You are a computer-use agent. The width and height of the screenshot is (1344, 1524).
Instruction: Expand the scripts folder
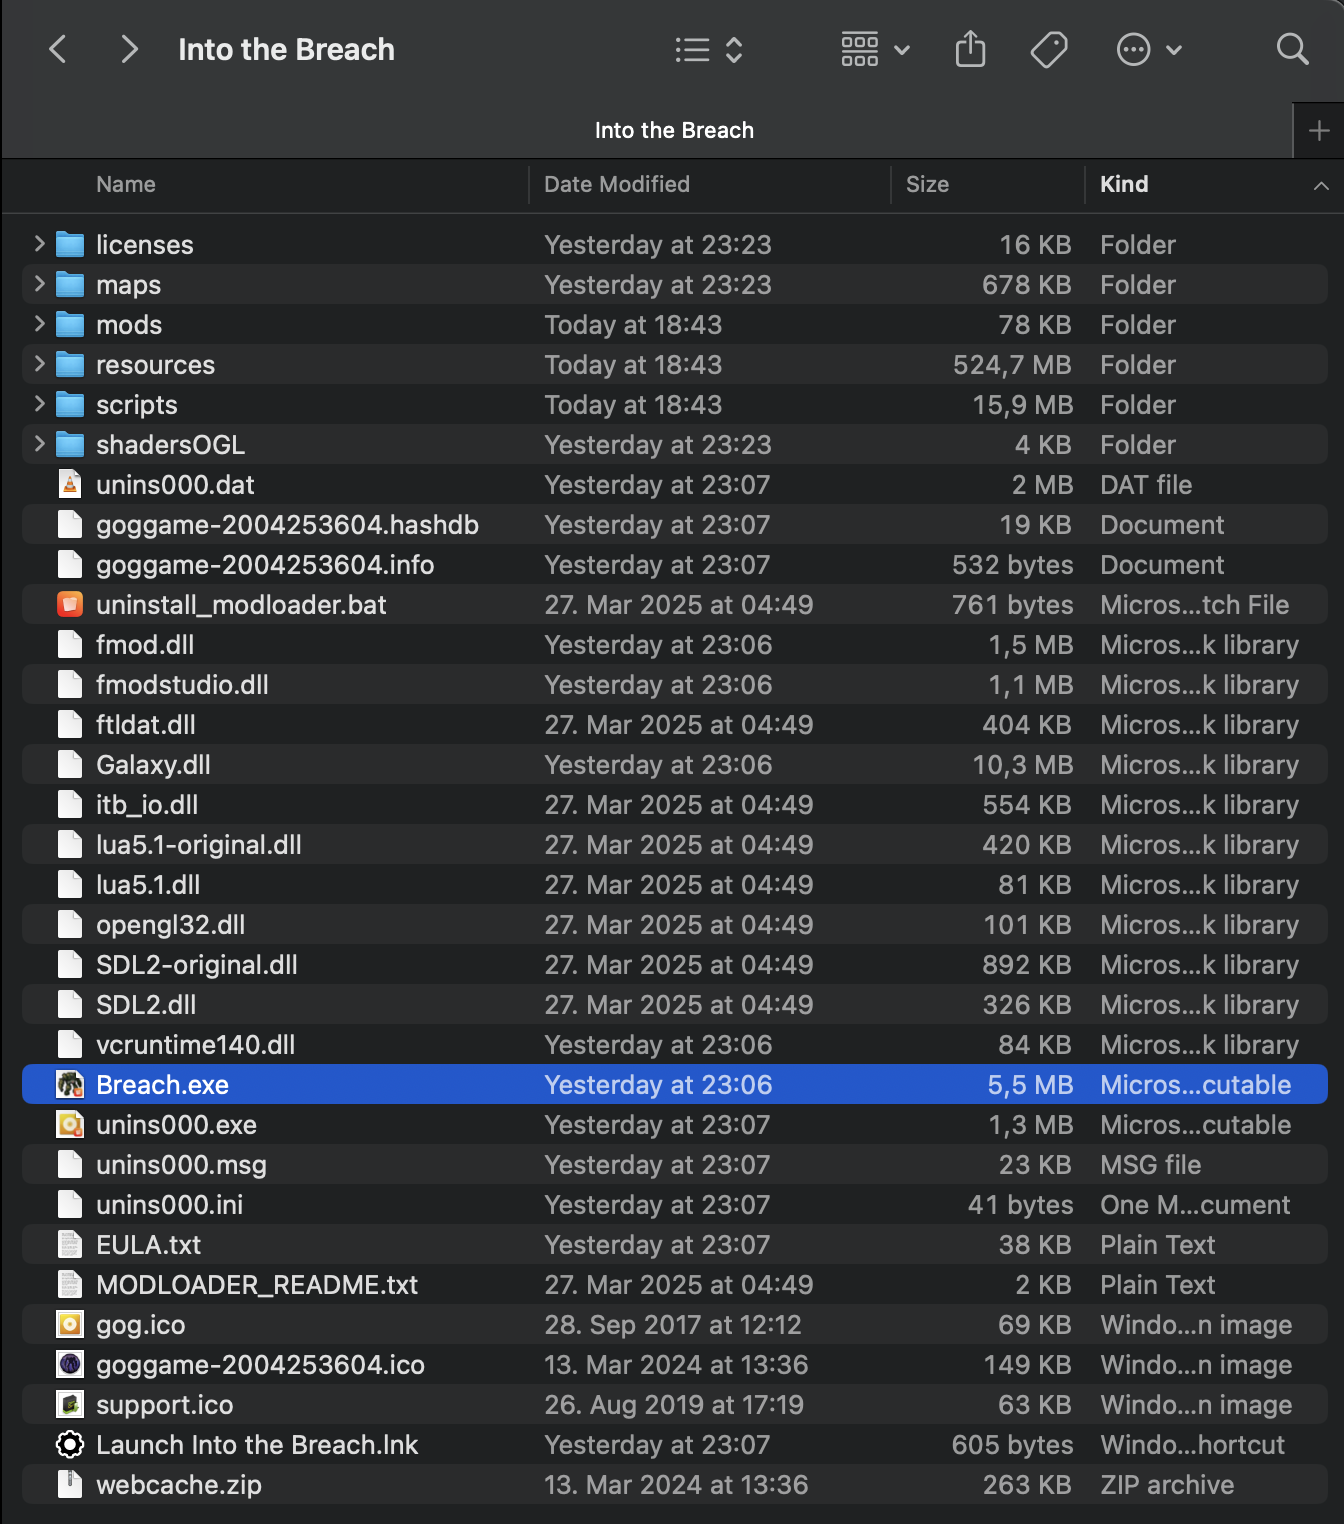39,404
